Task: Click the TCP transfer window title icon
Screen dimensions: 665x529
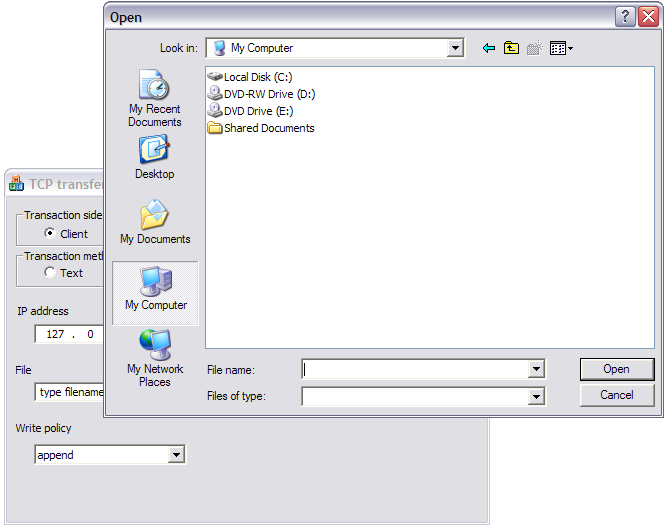Action: (16, 184)
